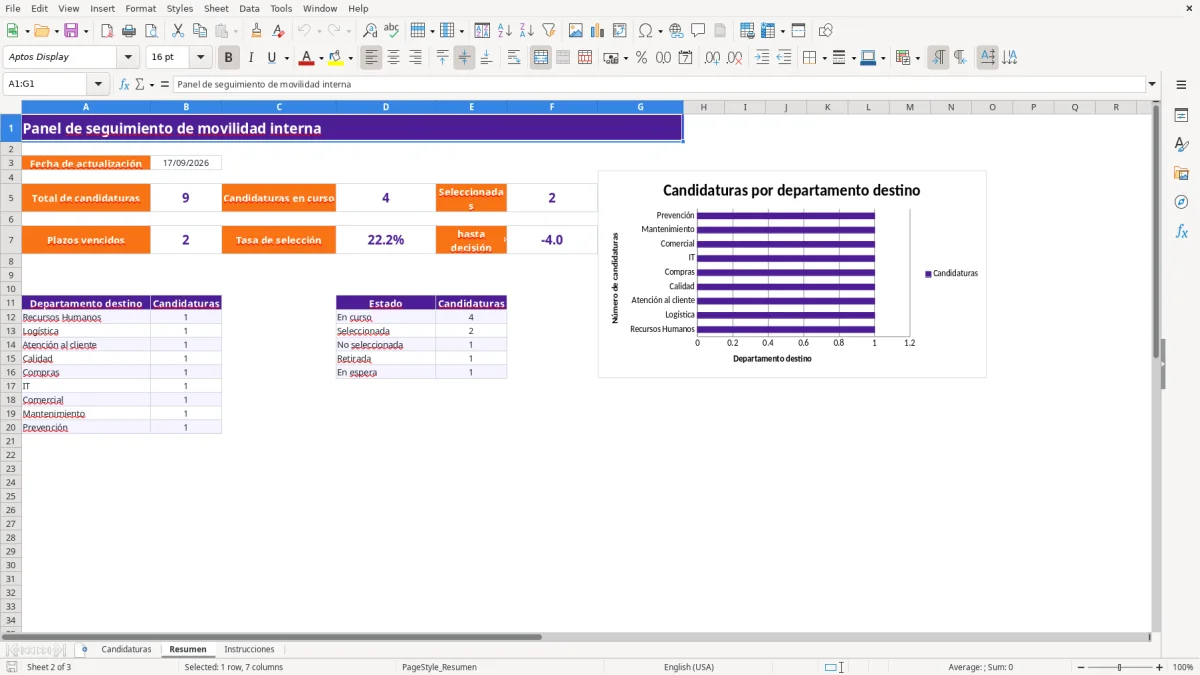The image size is (1200, 675).
Task: Toggle Center Vertically alignment
Action: (x=464, y=58)
